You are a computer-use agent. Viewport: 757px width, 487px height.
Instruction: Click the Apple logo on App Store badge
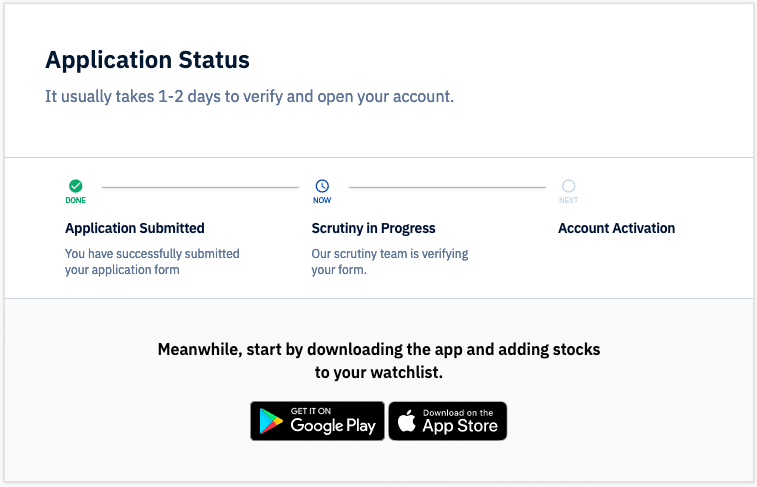[x=407, y=420]
